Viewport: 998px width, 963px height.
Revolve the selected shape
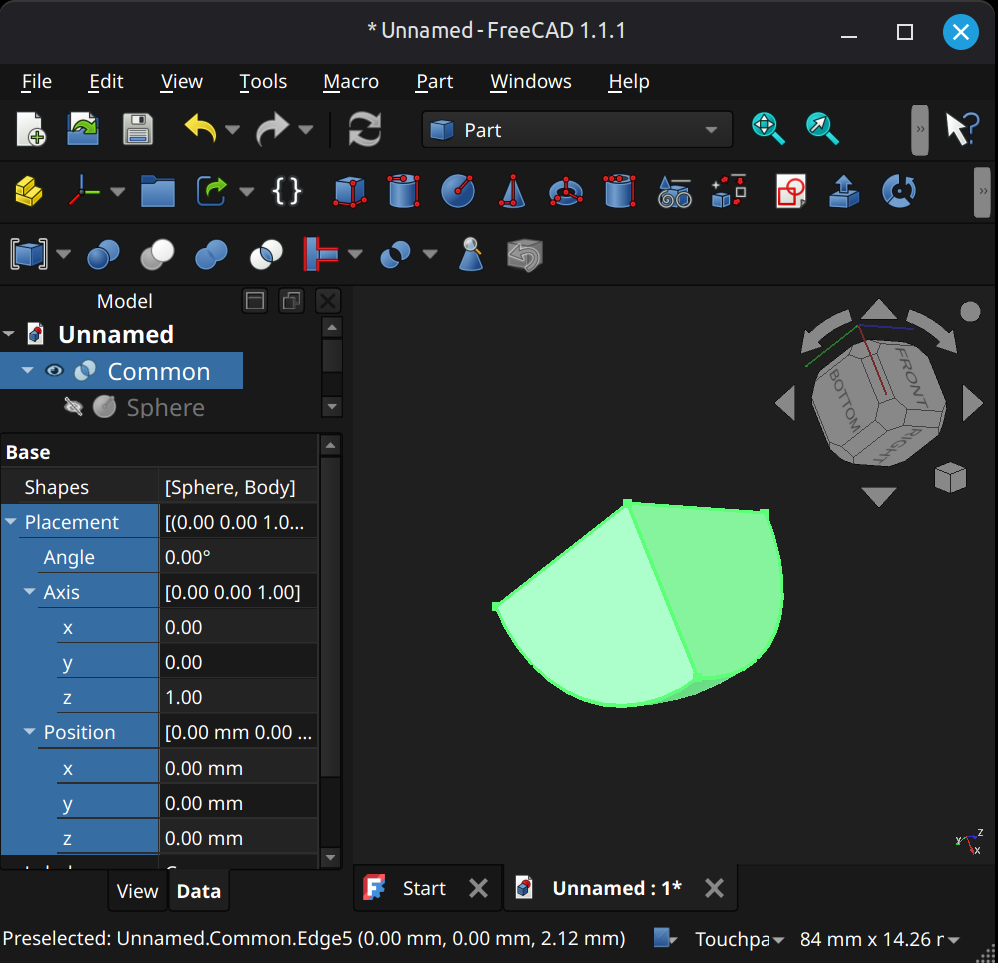coord(899,191)
